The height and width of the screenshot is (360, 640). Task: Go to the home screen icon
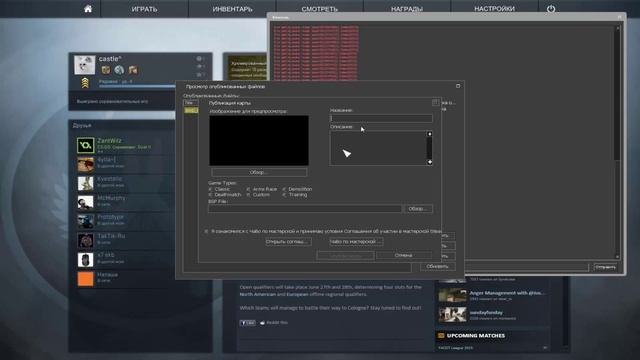pyautogui.click(x=88, y=9)
